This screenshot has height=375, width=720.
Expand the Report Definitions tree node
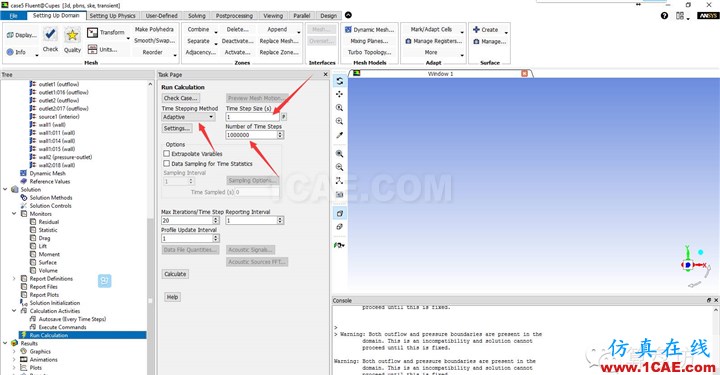[x=14, y=279]
